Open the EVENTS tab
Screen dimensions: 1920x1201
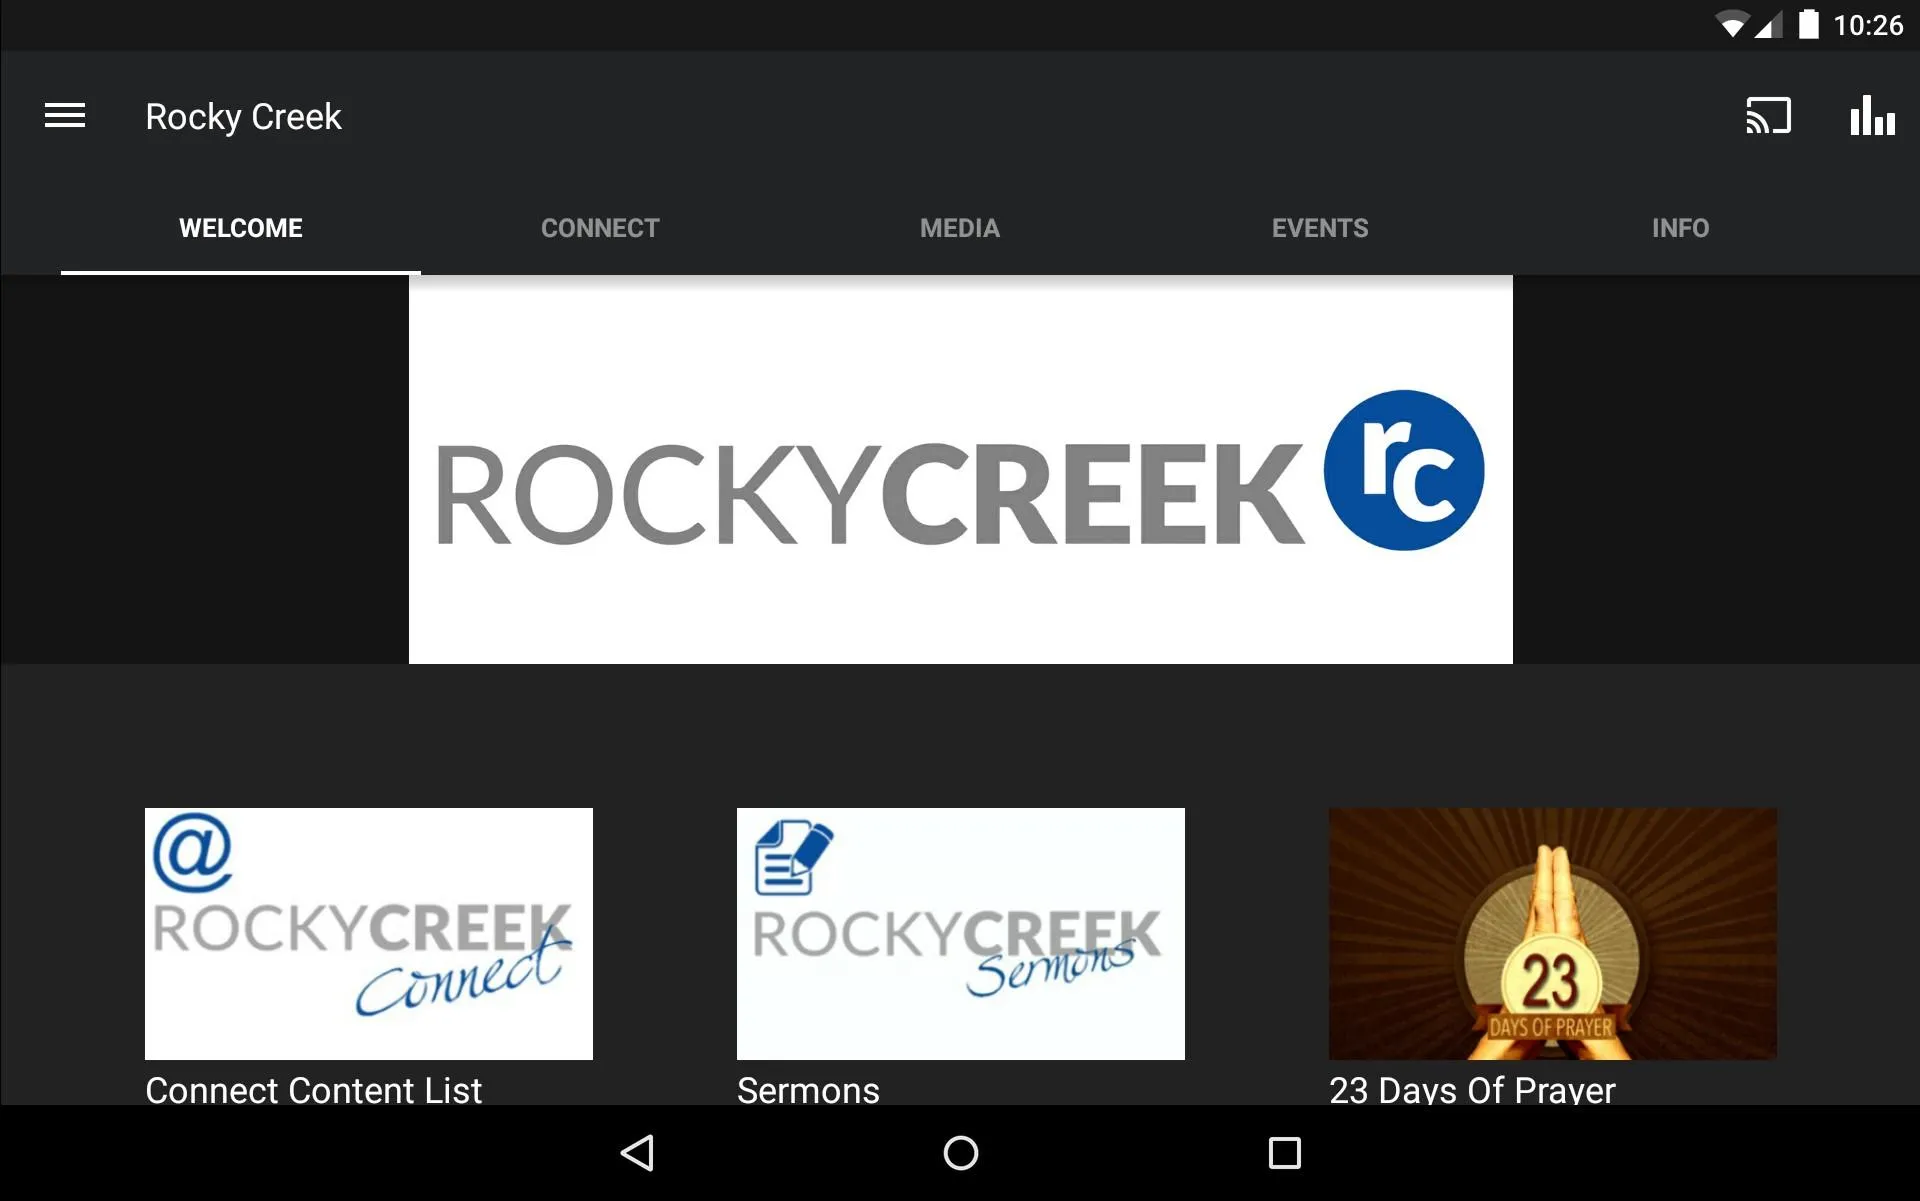pyautogui.click(x=1320, y=227)
